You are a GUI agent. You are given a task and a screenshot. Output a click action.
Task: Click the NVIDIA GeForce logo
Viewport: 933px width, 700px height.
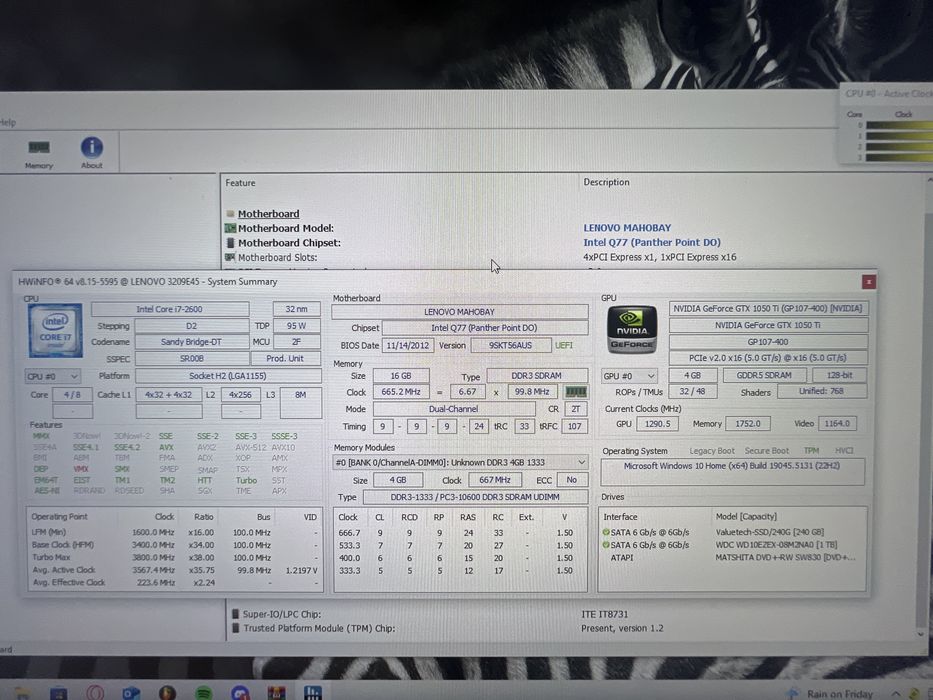click(632, 330)
